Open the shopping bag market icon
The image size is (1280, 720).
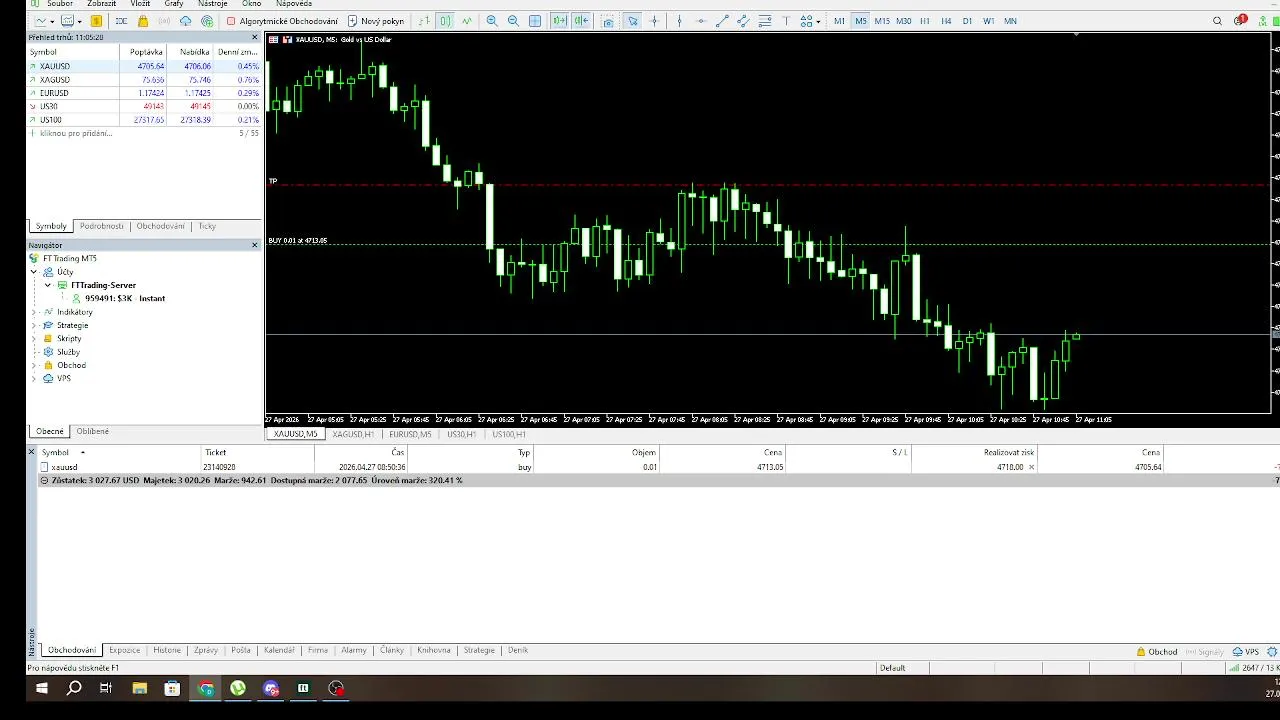(143, 21)
